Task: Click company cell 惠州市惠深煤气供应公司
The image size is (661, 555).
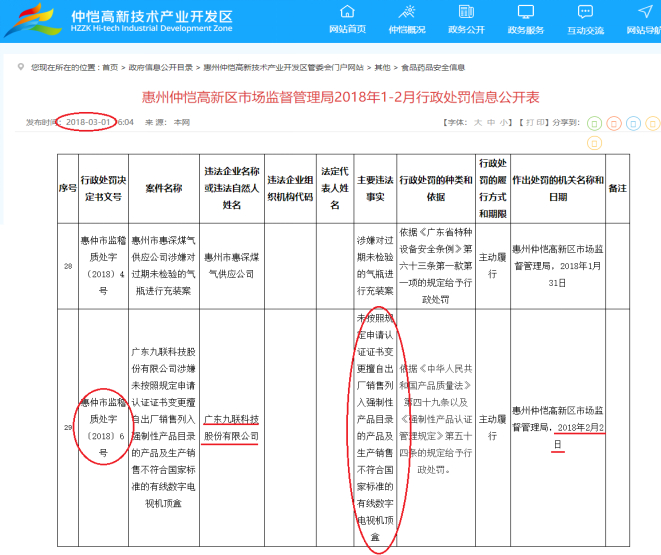Action: 232,265
